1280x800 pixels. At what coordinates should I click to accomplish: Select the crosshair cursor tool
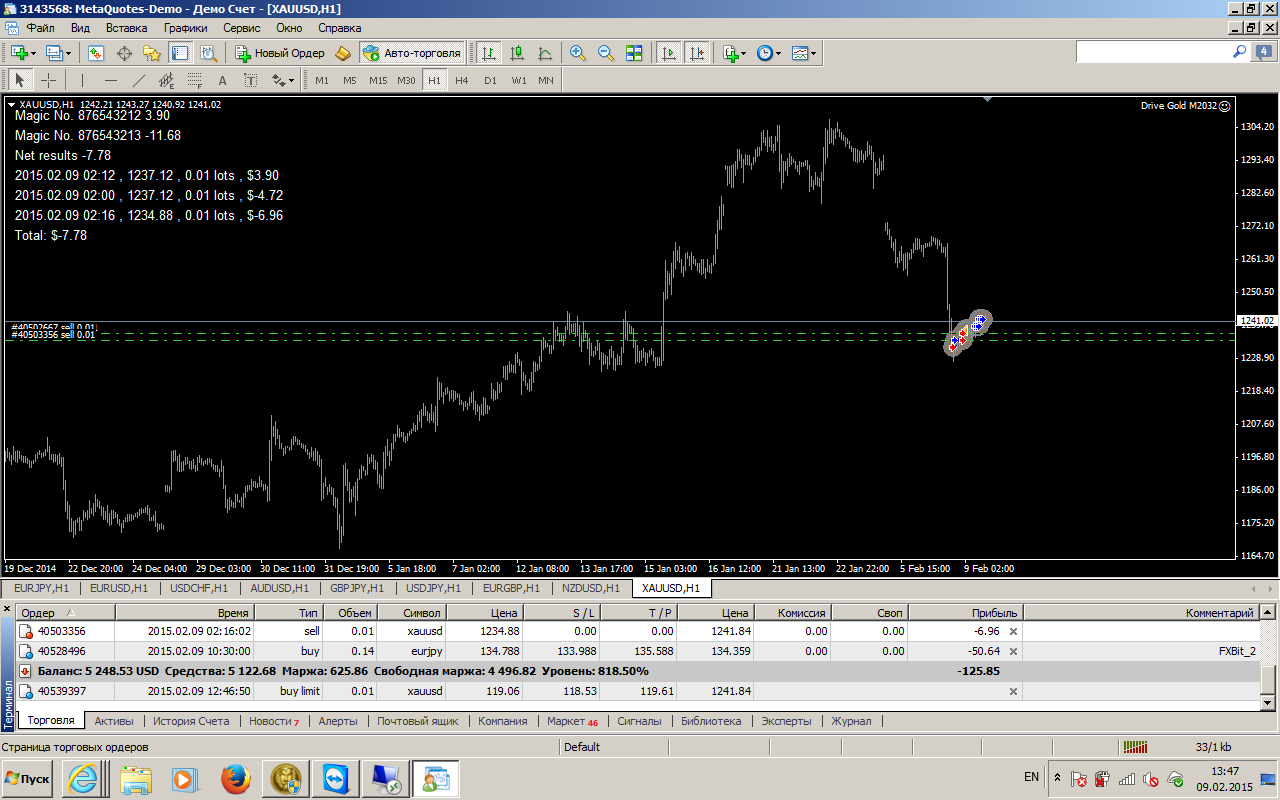pos(48,80)
